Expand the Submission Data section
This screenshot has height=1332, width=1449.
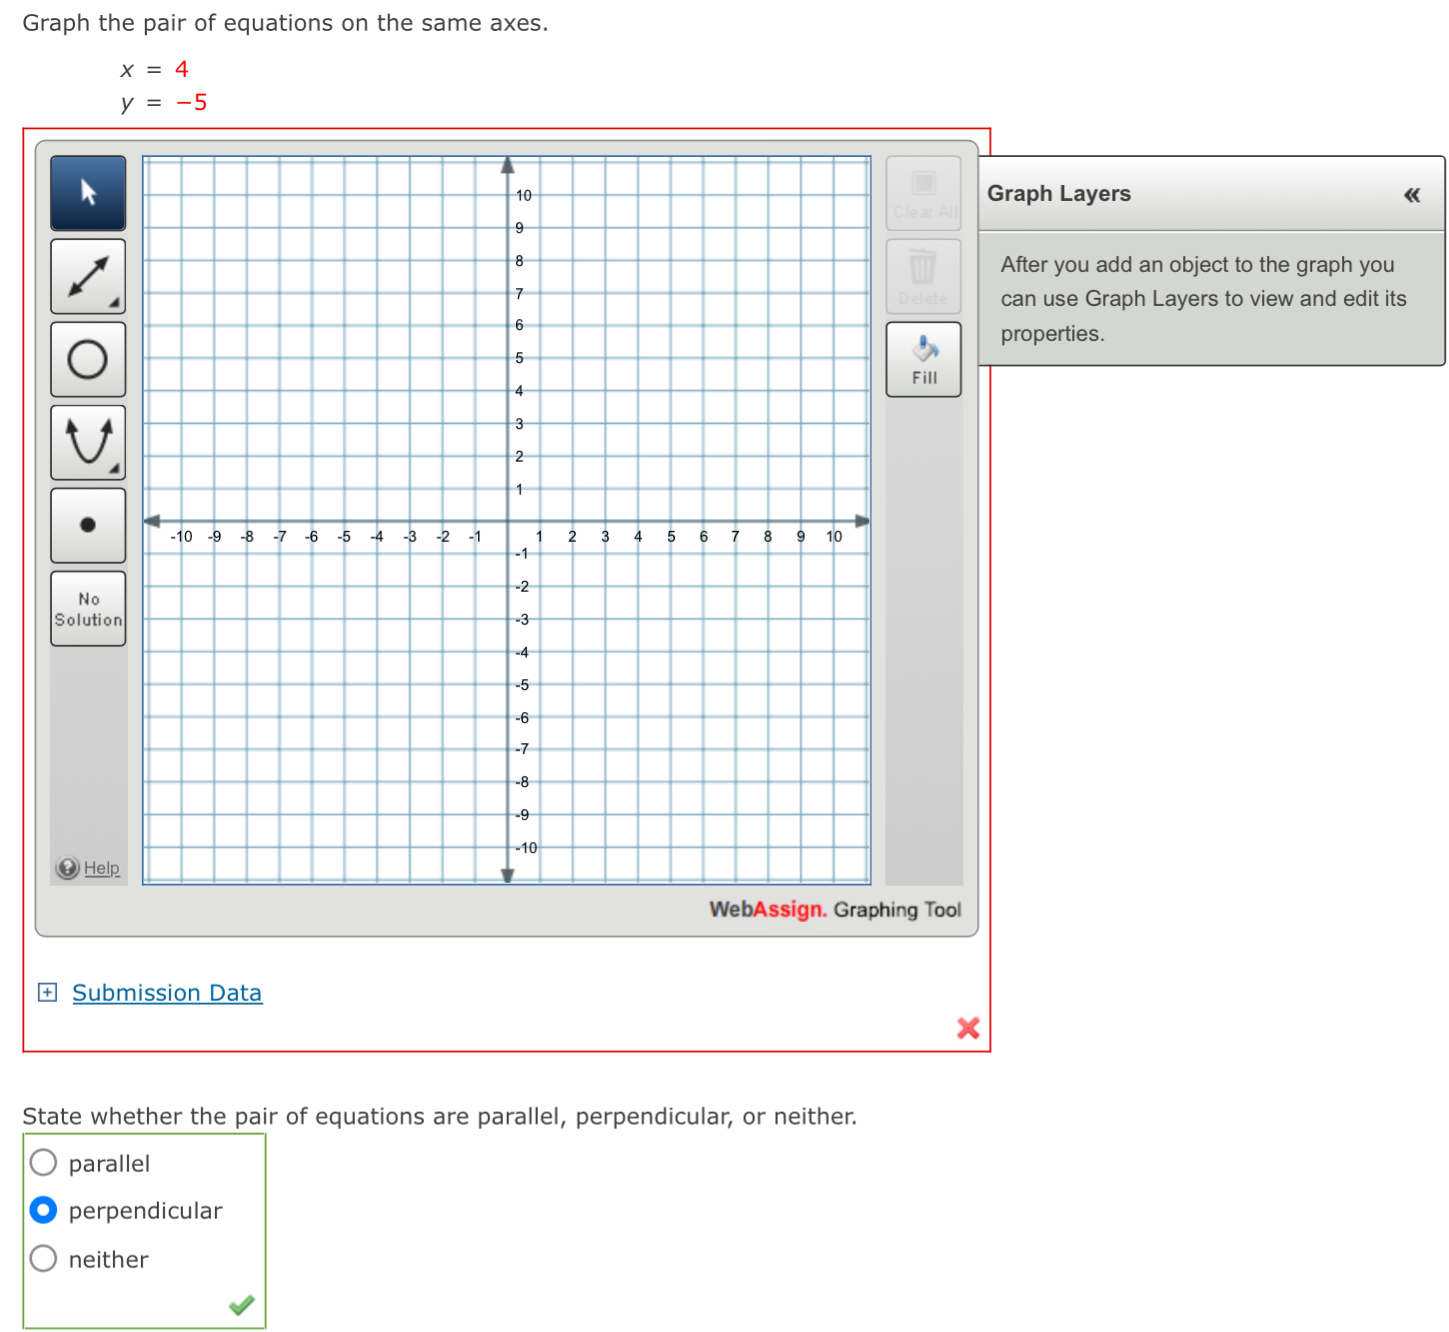[46, 992]
